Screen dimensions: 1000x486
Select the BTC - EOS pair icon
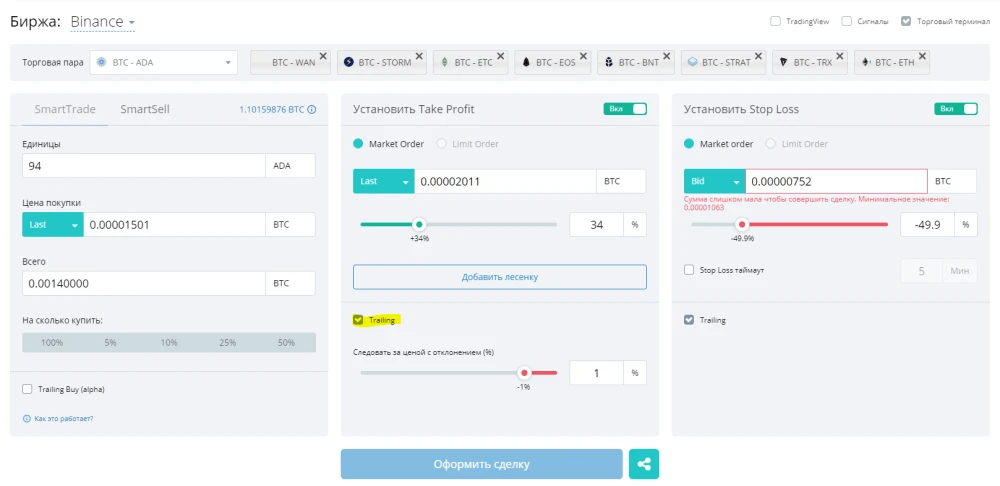526,63
